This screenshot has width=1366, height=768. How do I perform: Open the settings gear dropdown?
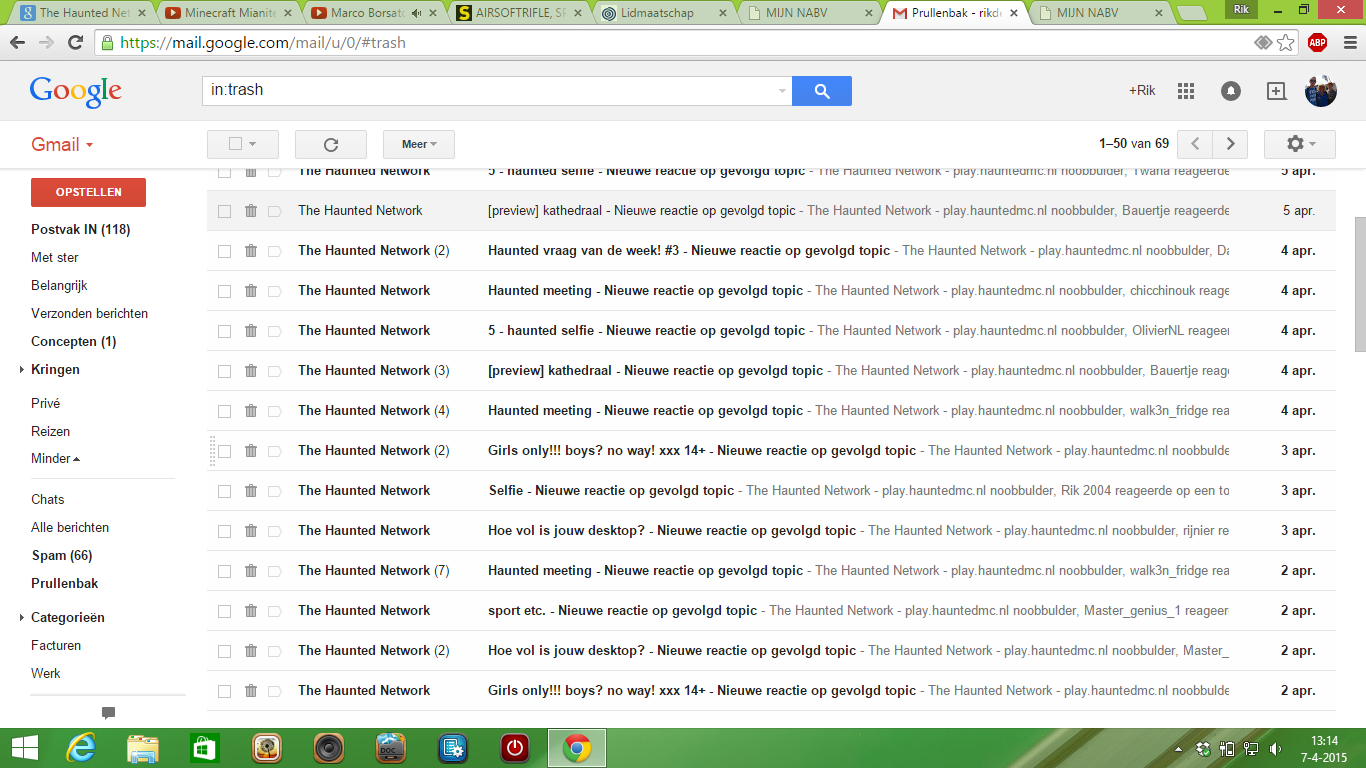click(1300, 144)
